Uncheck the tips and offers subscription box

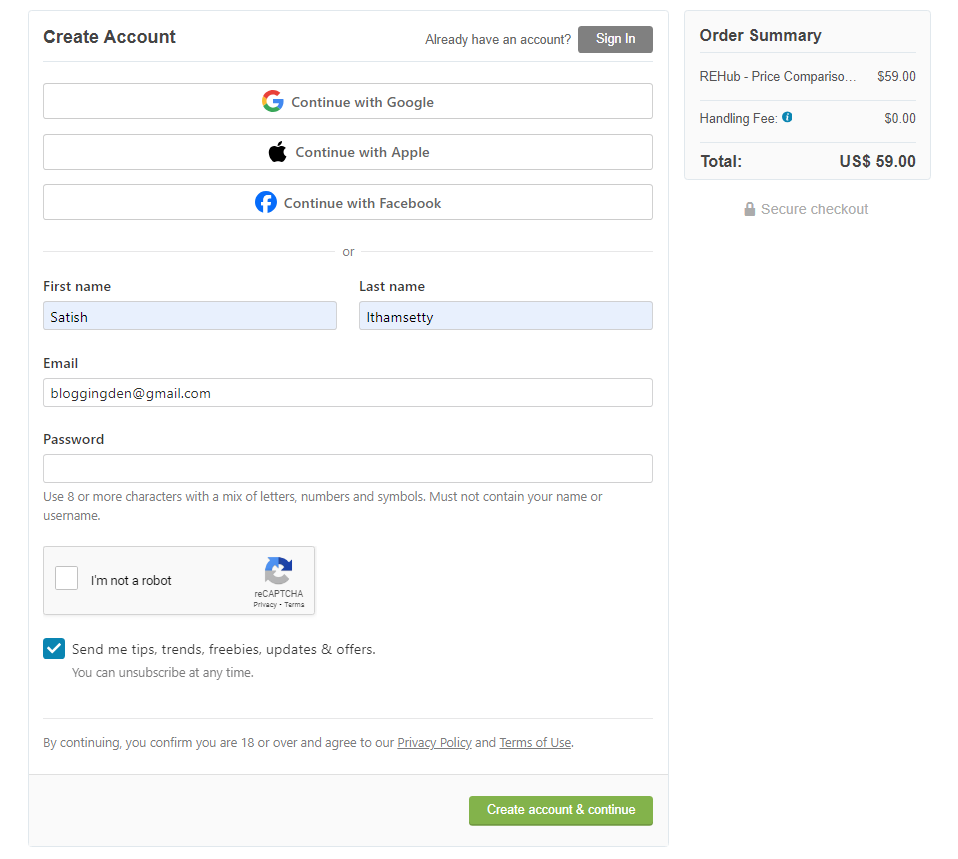point(53,648)
